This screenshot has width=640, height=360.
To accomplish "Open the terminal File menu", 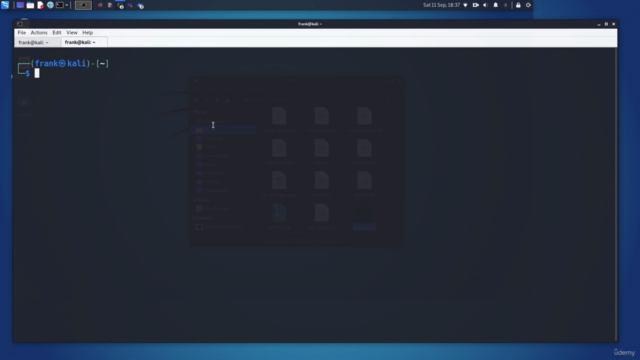I will click(22, 33).
